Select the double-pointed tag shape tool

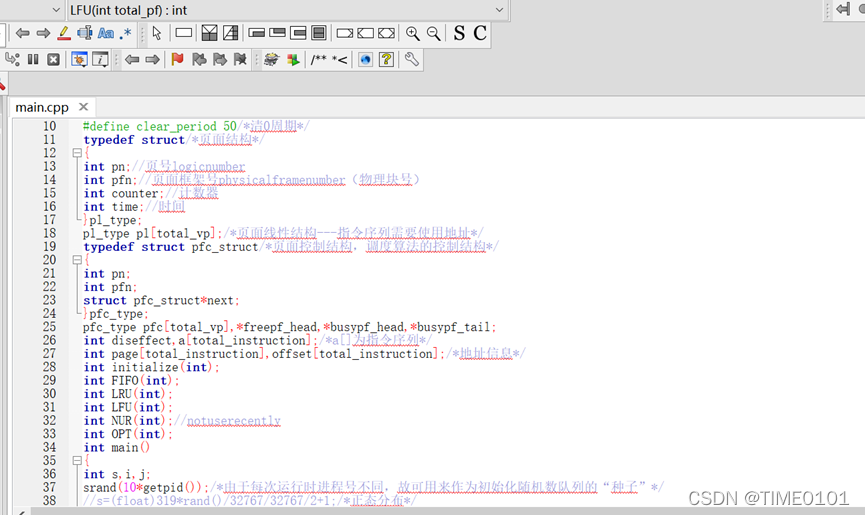pyautogui.click(x=386, y=34)
